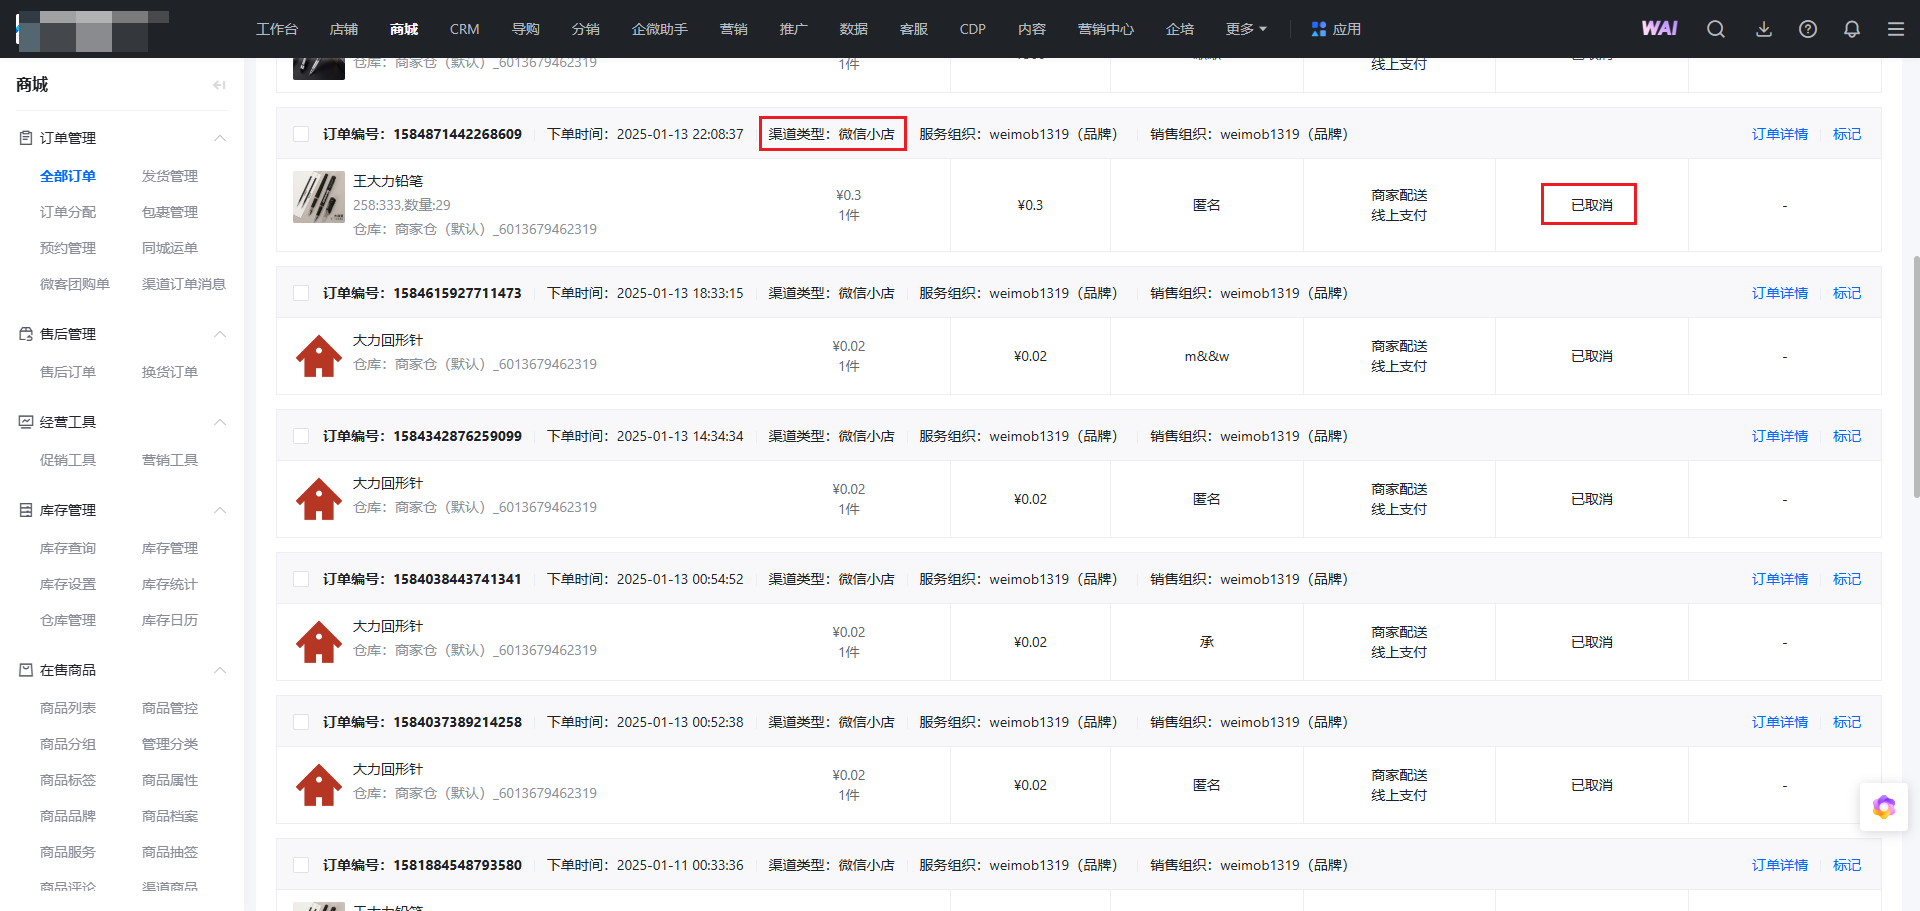Collapse the 经营工具 section chevron

pos(220,422)
